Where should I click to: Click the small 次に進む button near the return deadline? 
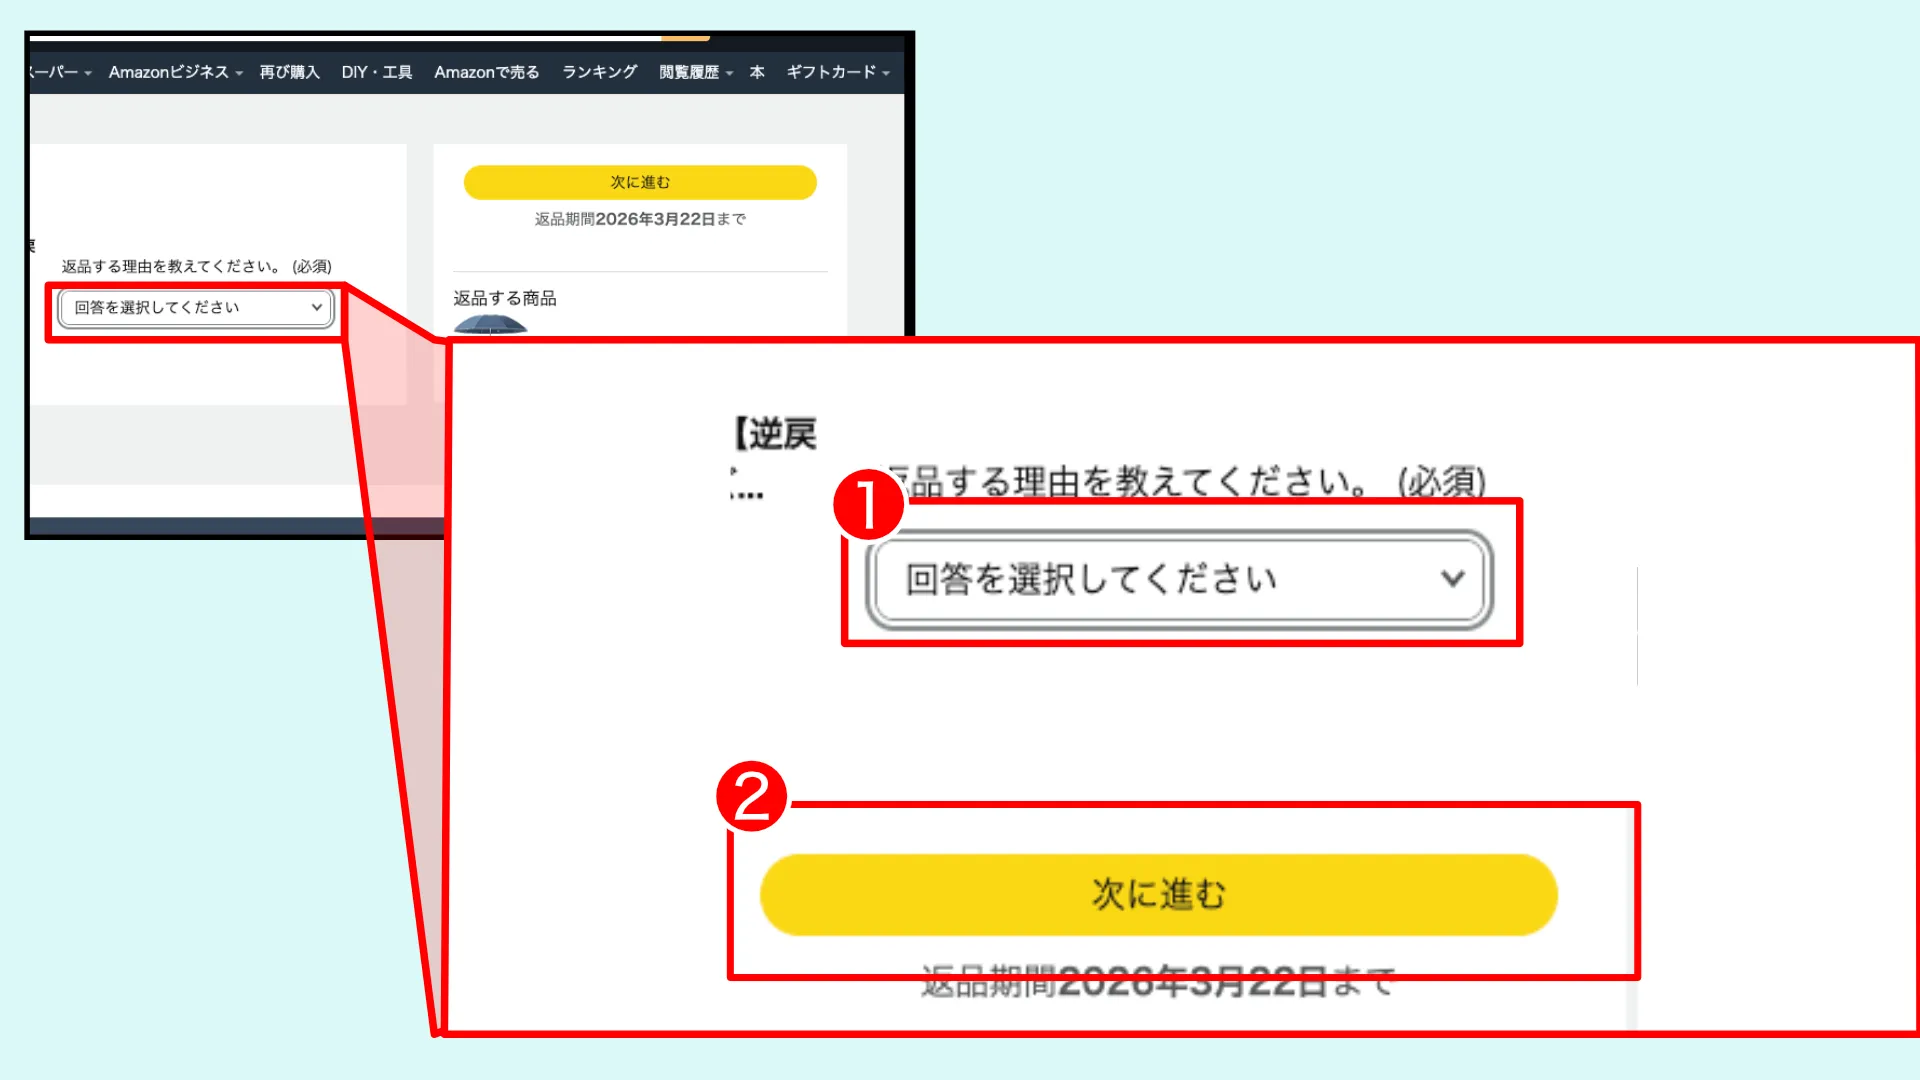(639, 182)
